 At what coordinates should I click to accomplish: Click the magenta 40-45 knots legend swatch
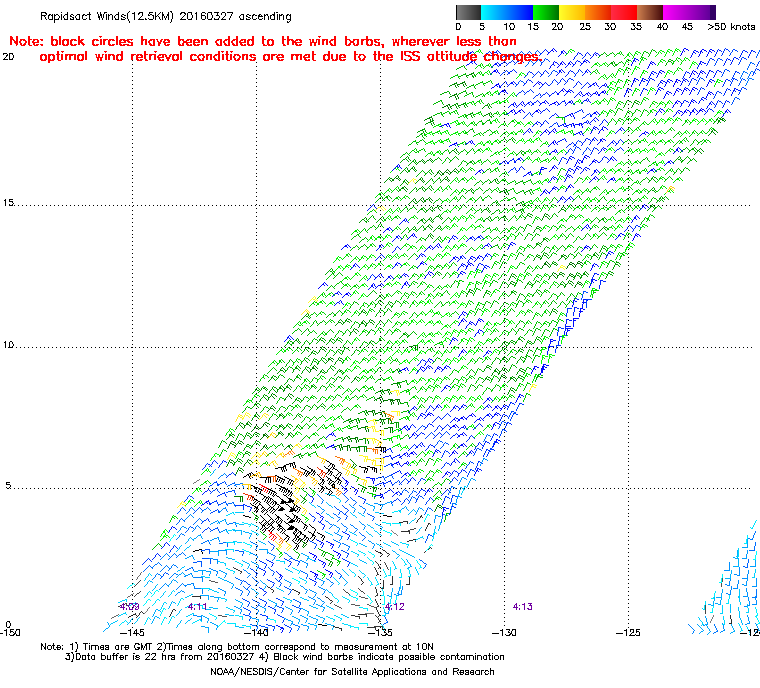[676, 12]
